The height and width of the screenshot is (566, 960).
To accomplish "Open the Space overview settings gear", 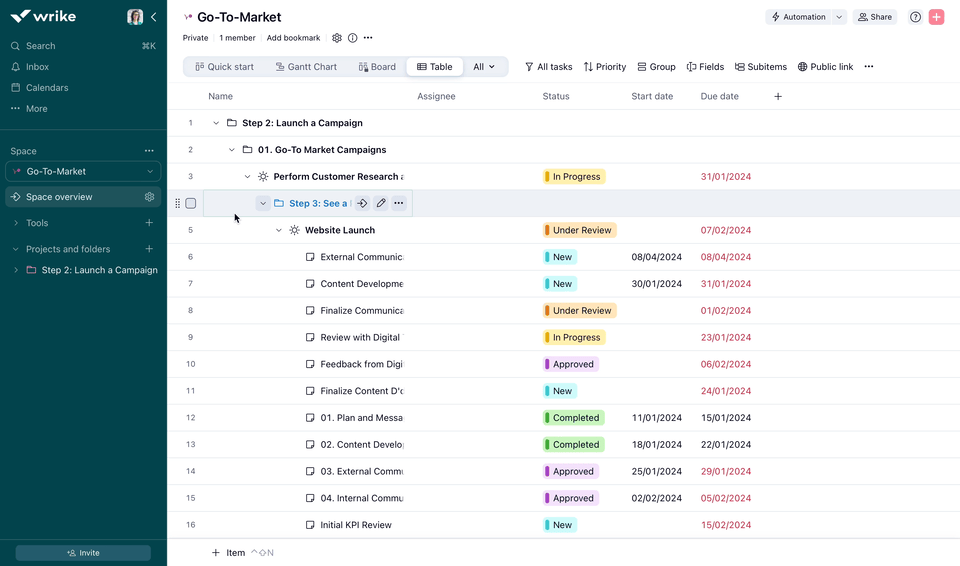I will [149, 197].
